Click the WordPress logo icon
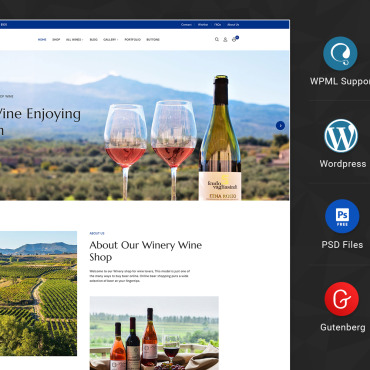This screenshot has height=370, width=370. 341,136
